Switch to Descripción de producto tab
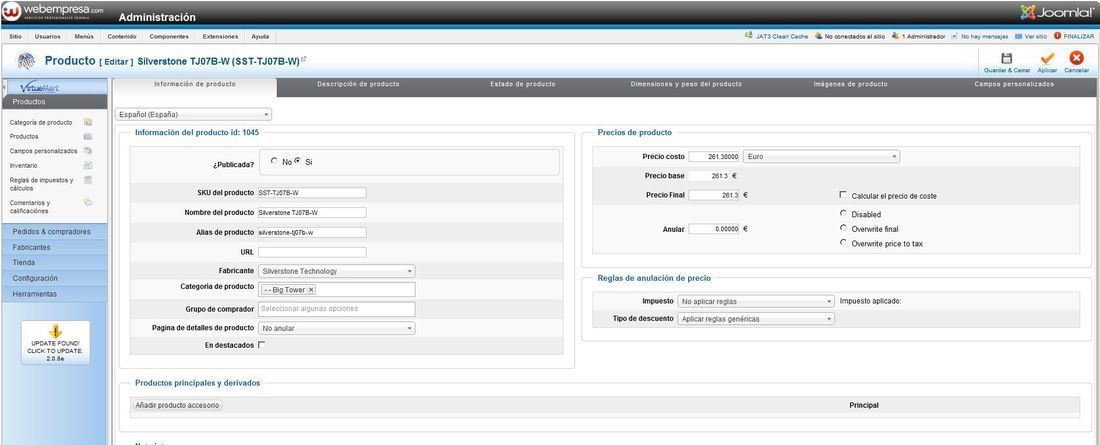The image size is (1100, 445). [358, 84]
